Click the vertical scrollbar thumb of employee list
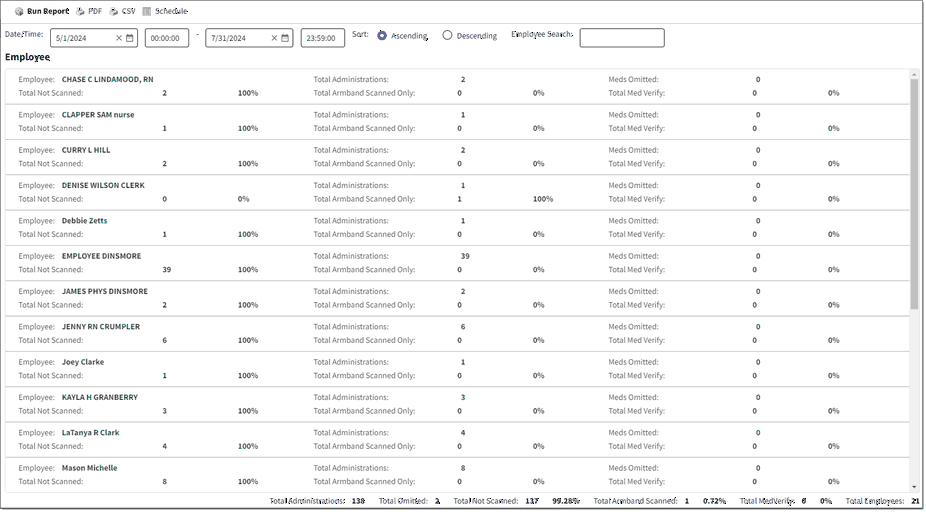 (914, 194)
